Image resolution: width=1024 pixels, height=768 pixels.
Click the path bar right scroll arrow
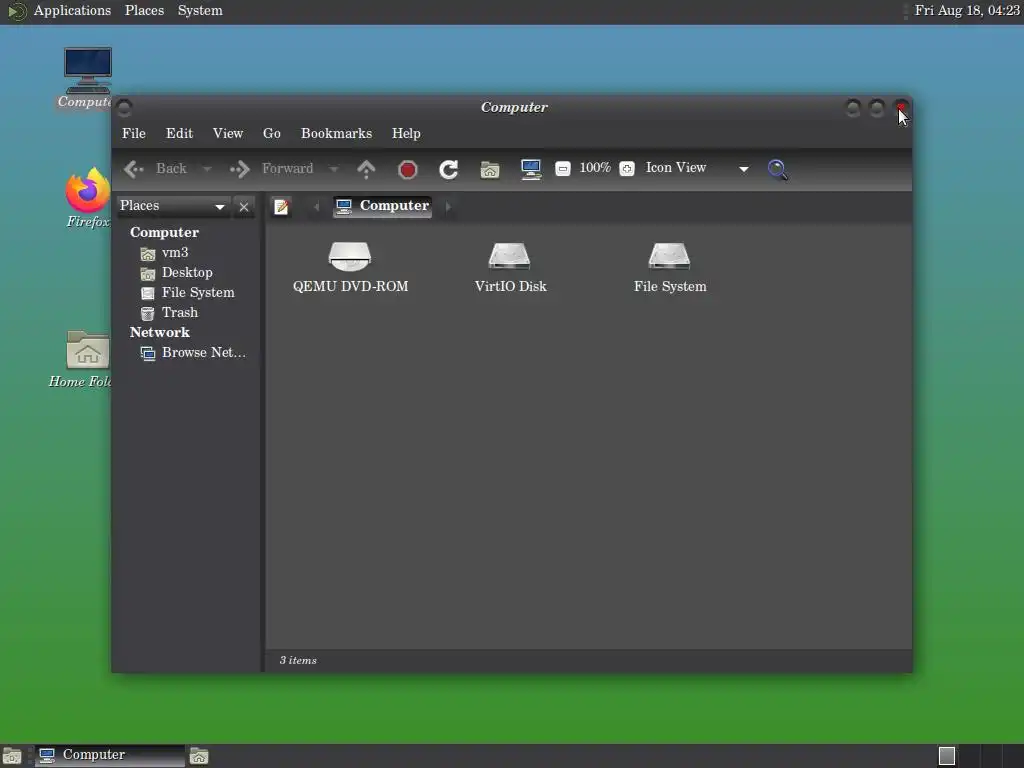tap(448, 207)
